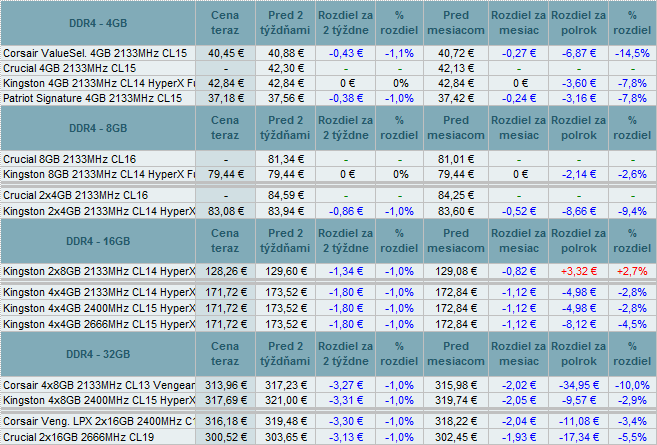
Task: Select the -0,43 € difference cell
Action: pos(346,53)
